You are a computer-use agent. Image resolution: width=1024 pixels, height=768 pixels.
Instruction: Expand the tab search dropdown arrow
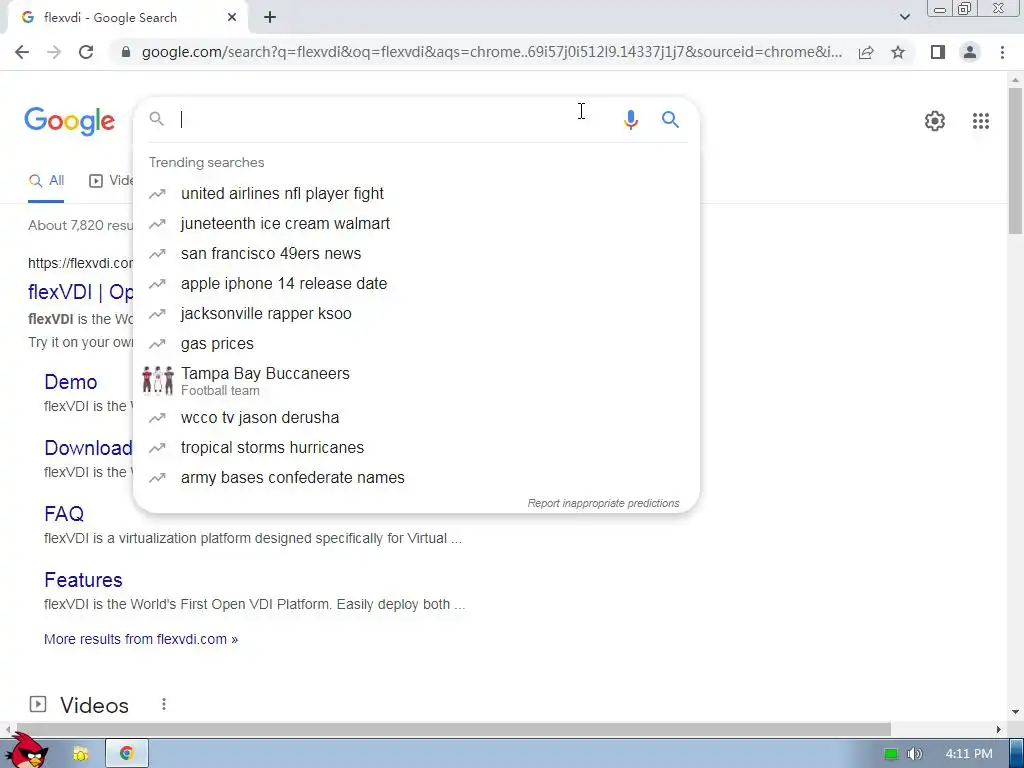click(904, 17)
